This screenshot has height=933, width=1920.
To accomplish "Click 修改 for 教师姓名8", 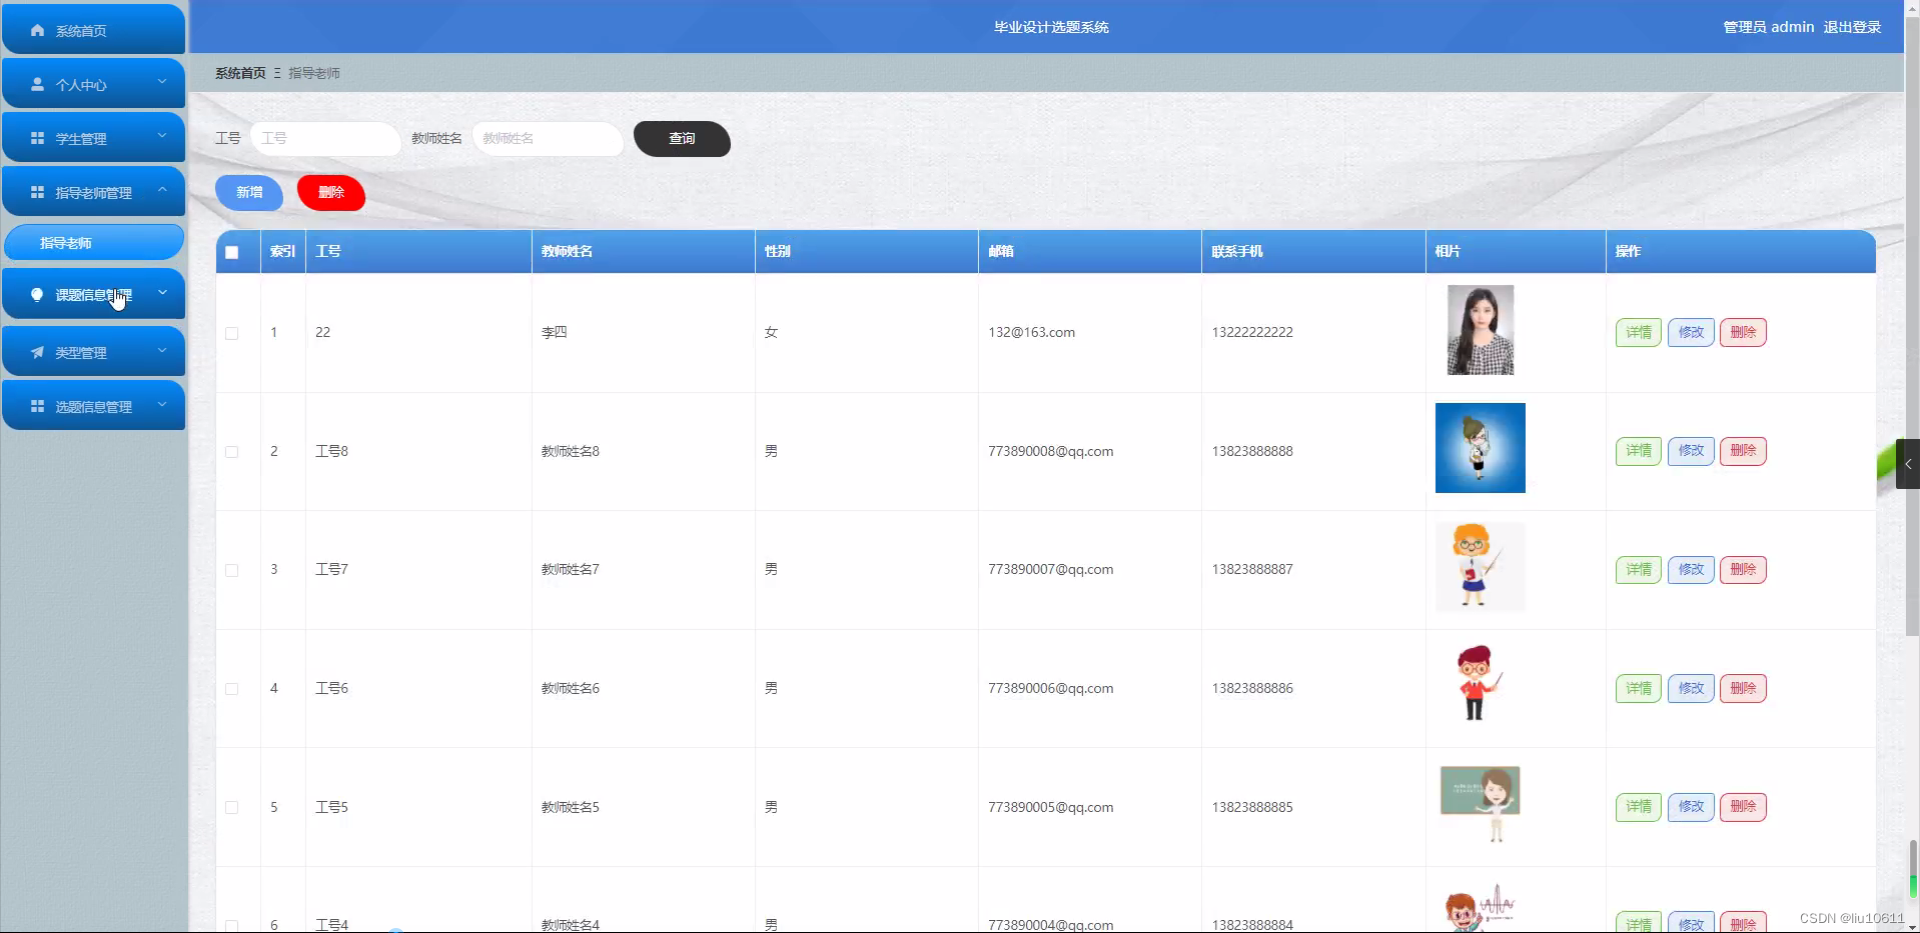I will pos(1691,451).
